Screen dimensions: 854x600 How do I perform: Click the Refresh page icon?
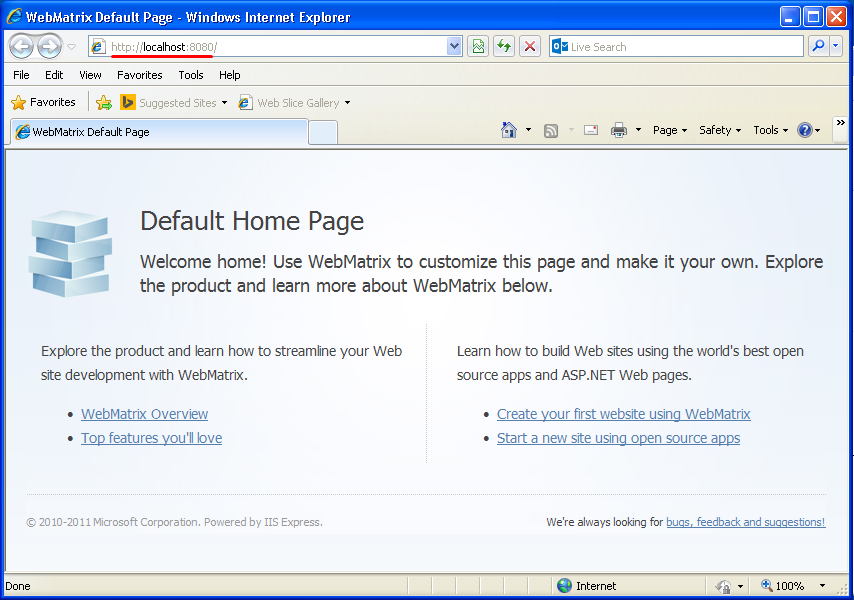coord(504,47)
